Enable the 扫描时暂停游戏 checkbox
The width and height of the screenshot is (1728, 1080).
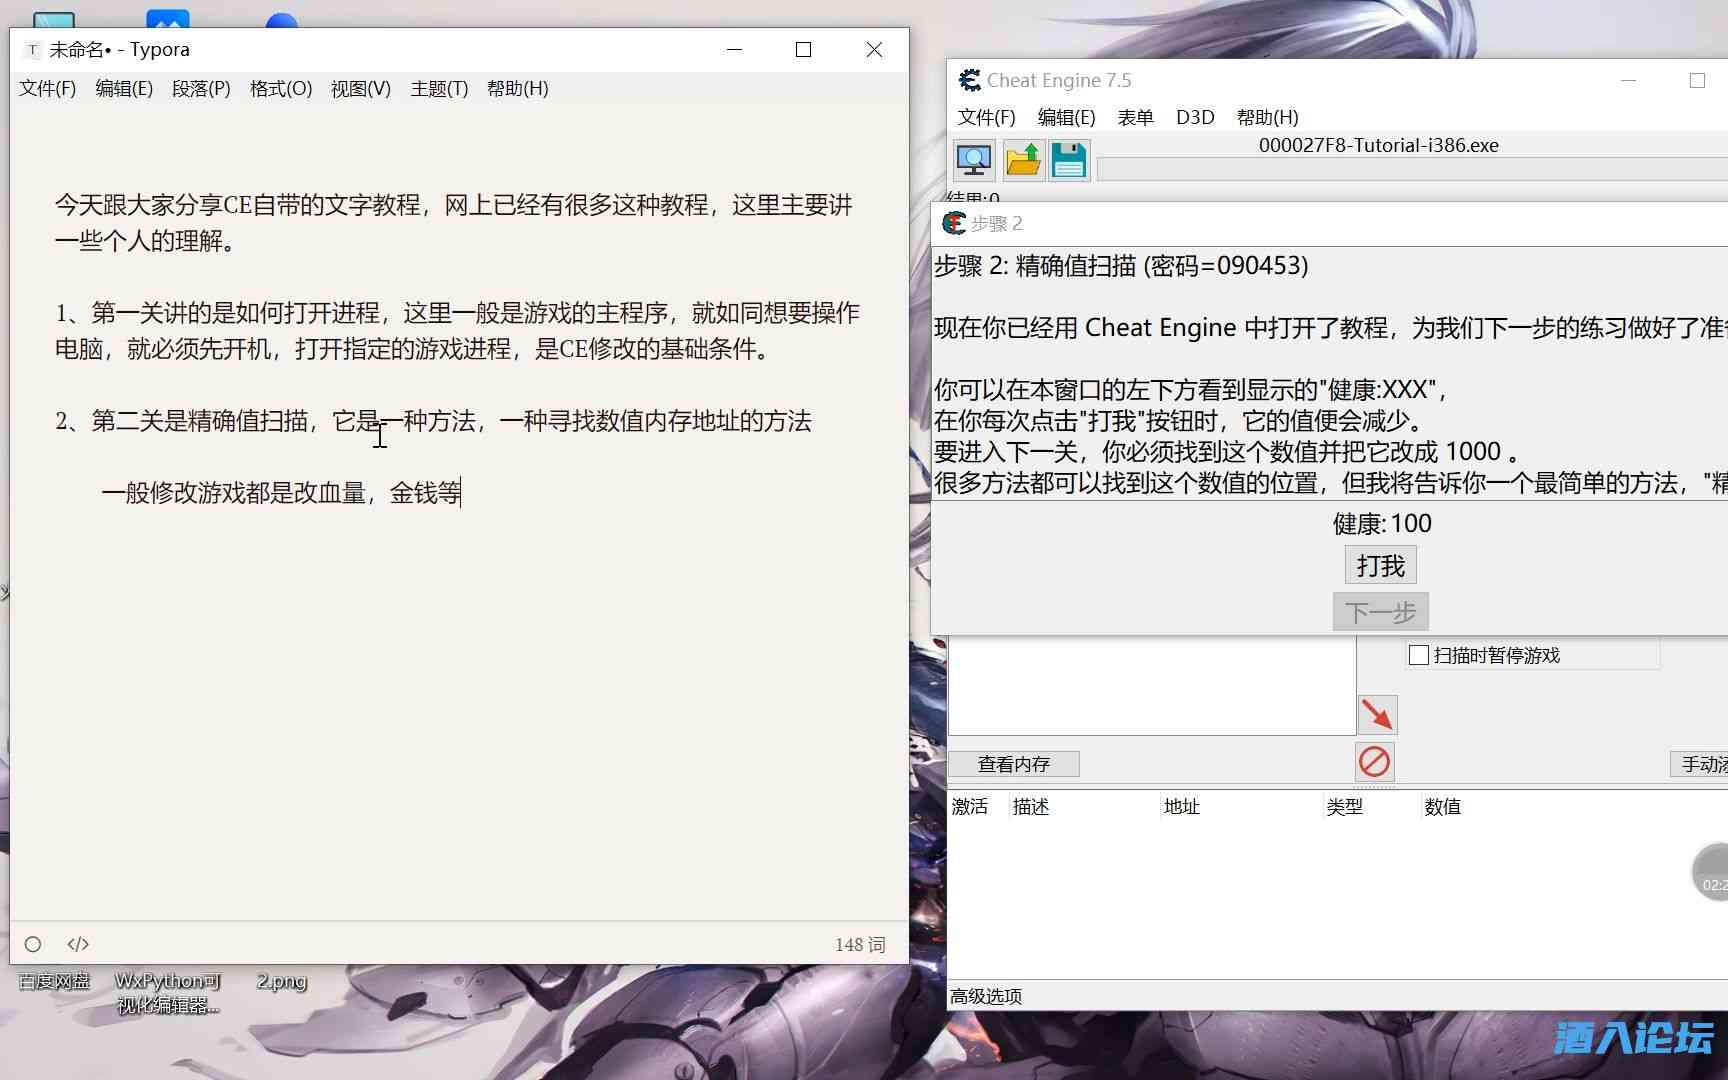pos(1418,656)
